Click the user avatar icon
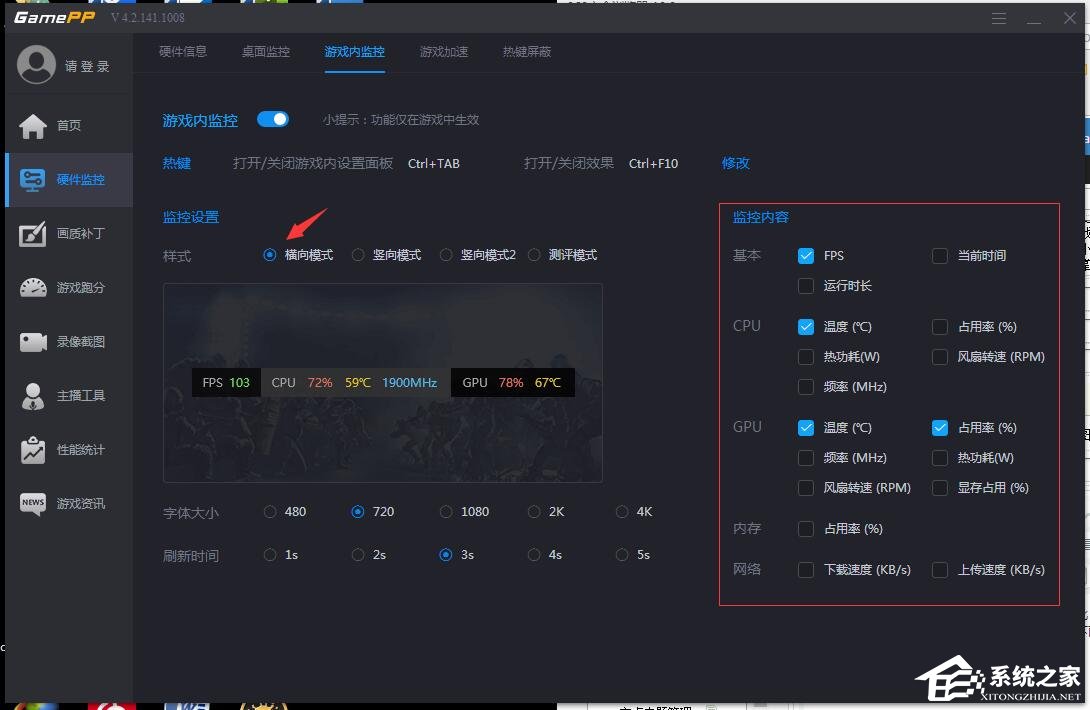This screenshot has width=1090, height=710. 36,63
